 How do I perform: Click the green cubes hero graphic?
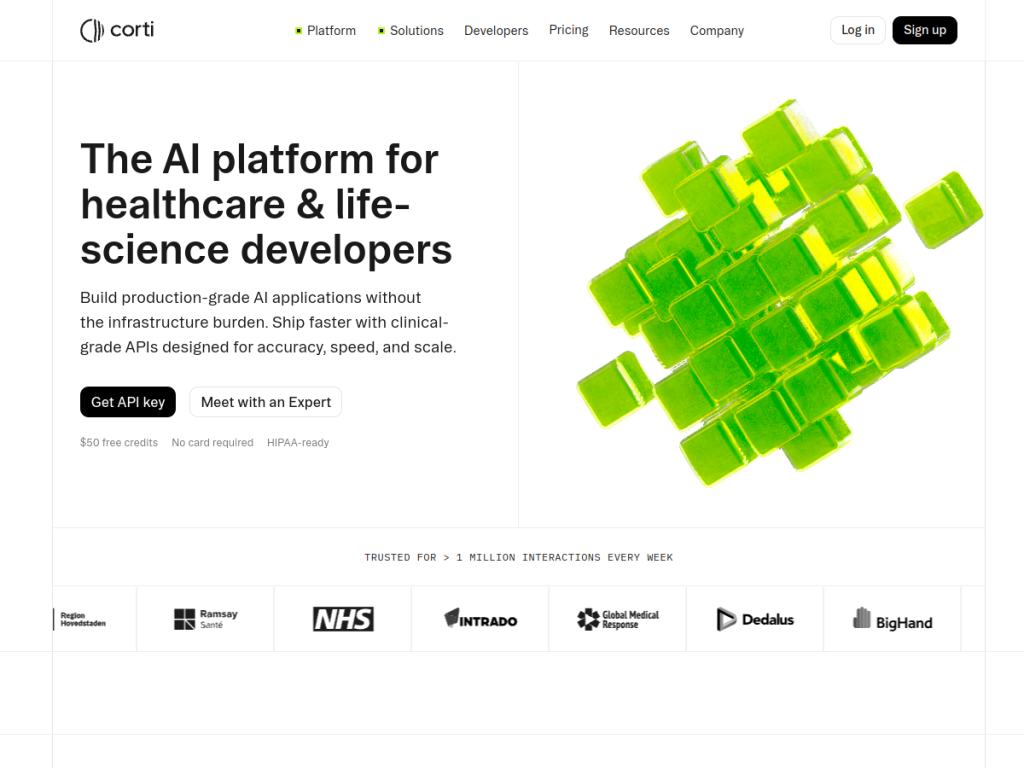coord(780,293)
